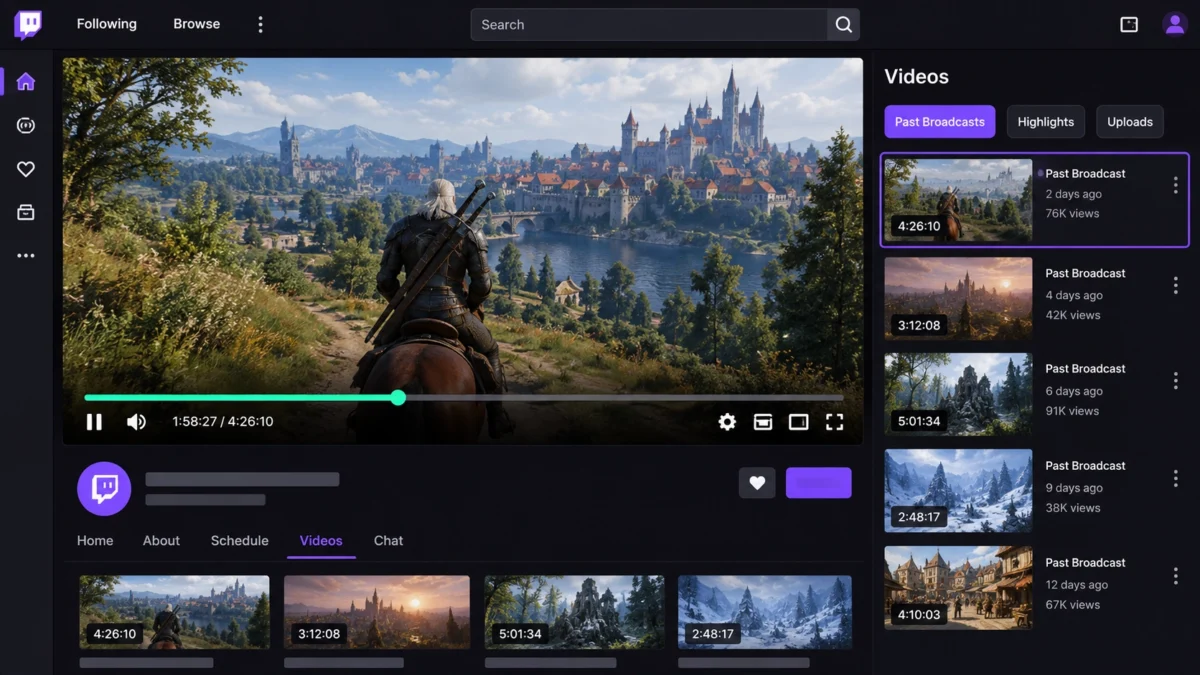Click the '38K views' text
1200x675 pixels.
coord(1072,508)
